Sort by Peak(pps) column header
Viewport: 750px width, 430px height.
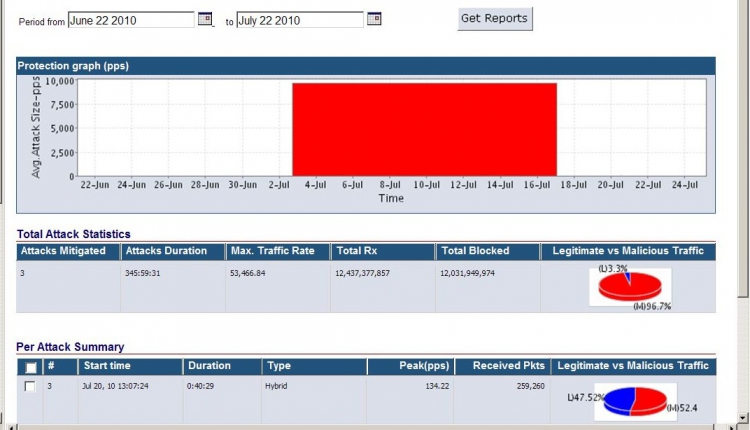pyautogui.click(x=411, y=366)
